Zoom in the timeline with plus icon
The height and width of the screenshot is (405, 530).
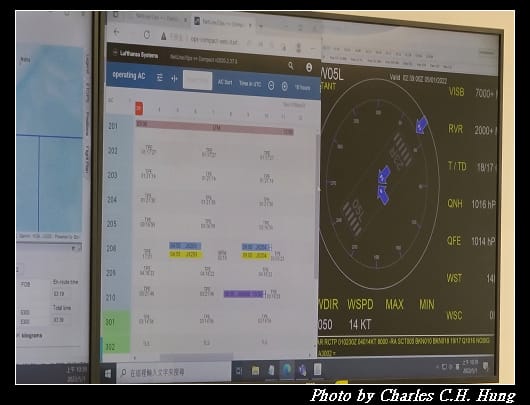point(285,86)
